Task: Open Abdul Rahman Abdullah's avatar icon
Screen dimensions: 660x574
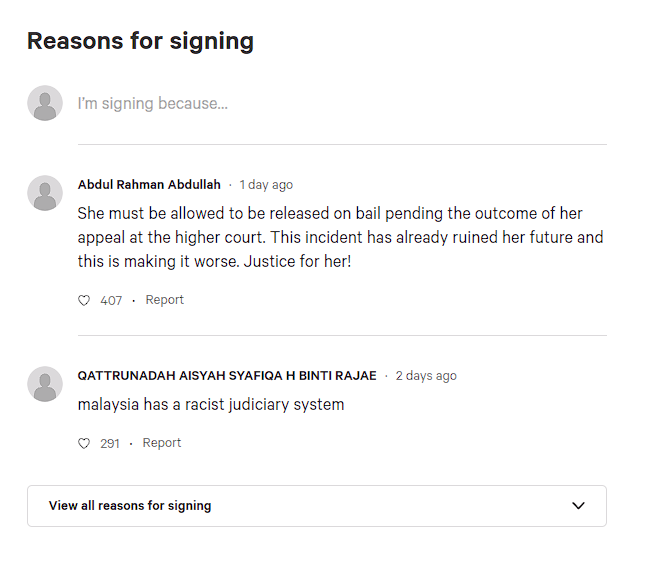Action: tap(45, 193)
